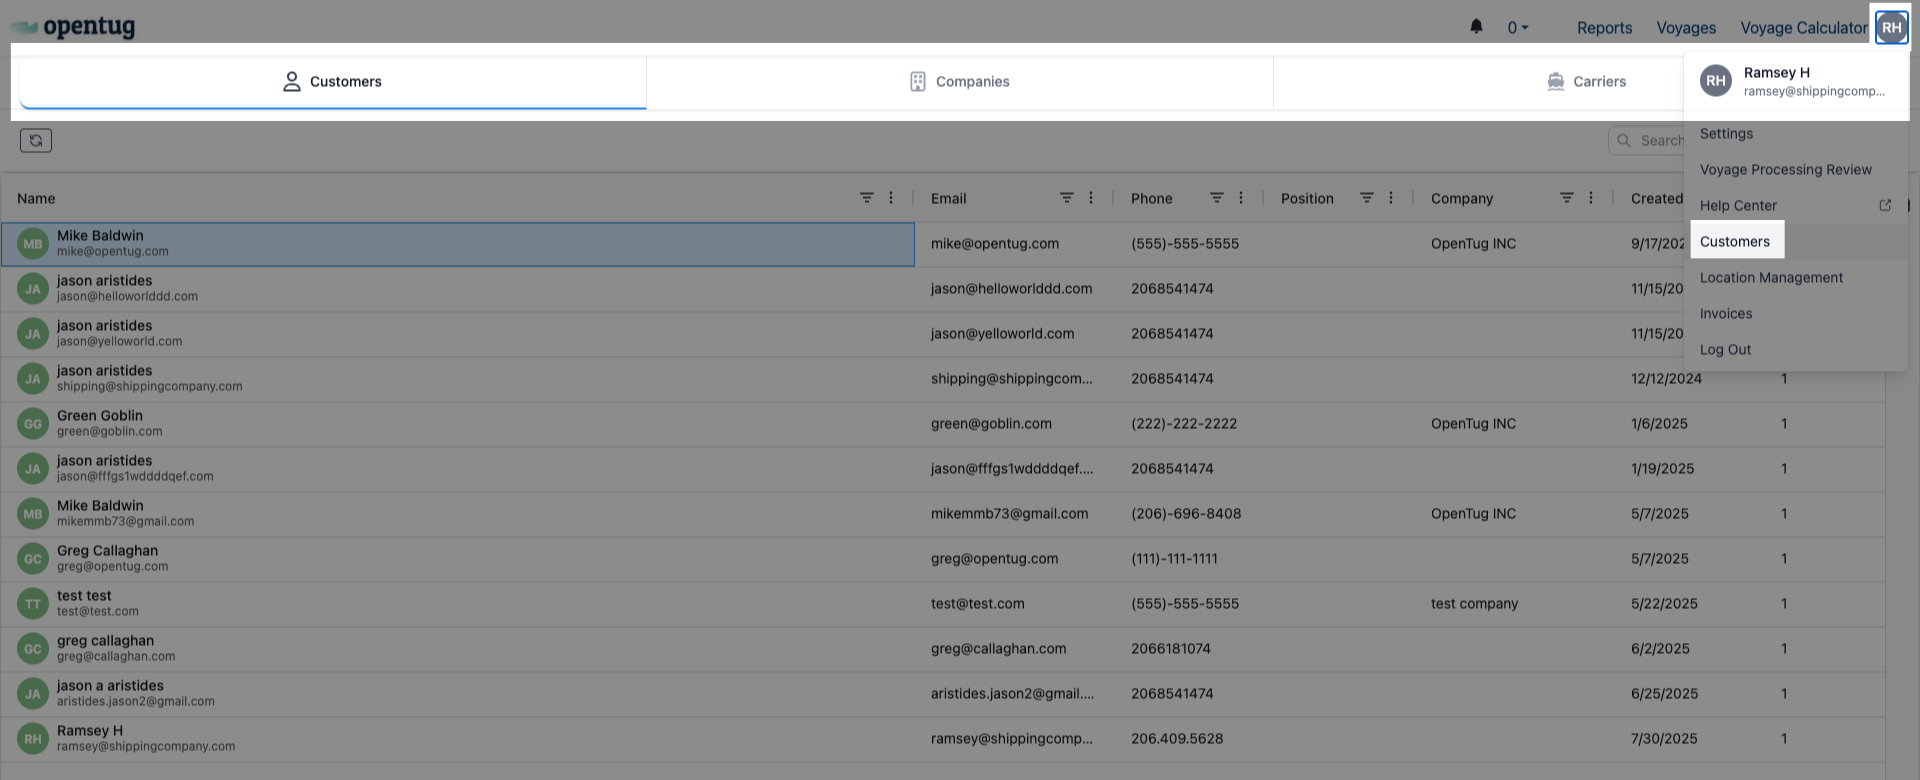Click the refresh table icon button
This screenshot has width=1920, height=780.
coord(36,141)
